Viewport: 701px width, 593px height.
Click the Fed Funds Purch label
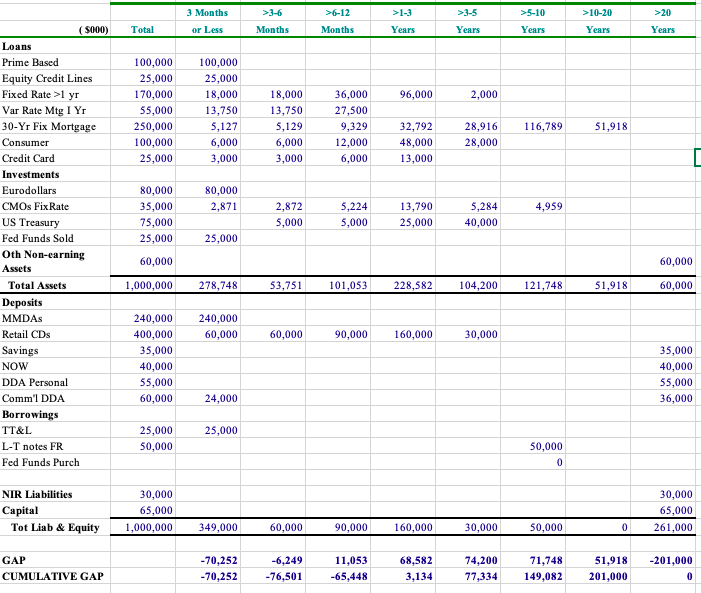(40, 462)
